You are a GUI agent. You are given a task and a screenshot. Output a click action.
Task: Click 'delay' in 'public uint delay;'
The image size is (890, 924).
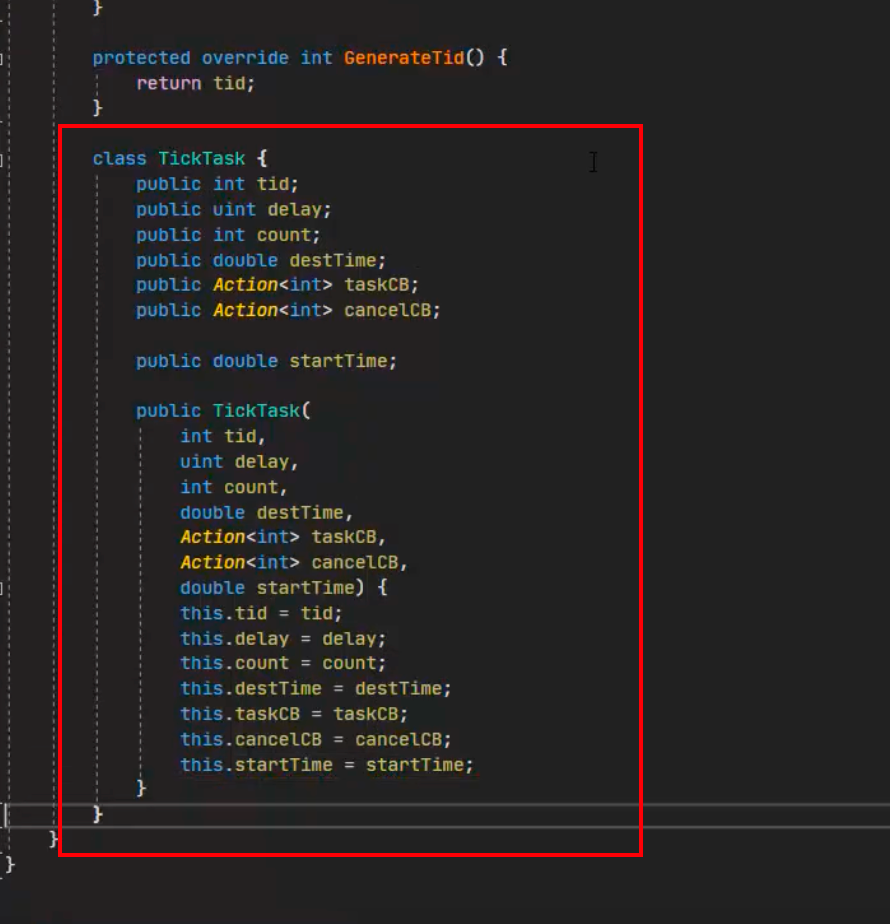point(294,209)
